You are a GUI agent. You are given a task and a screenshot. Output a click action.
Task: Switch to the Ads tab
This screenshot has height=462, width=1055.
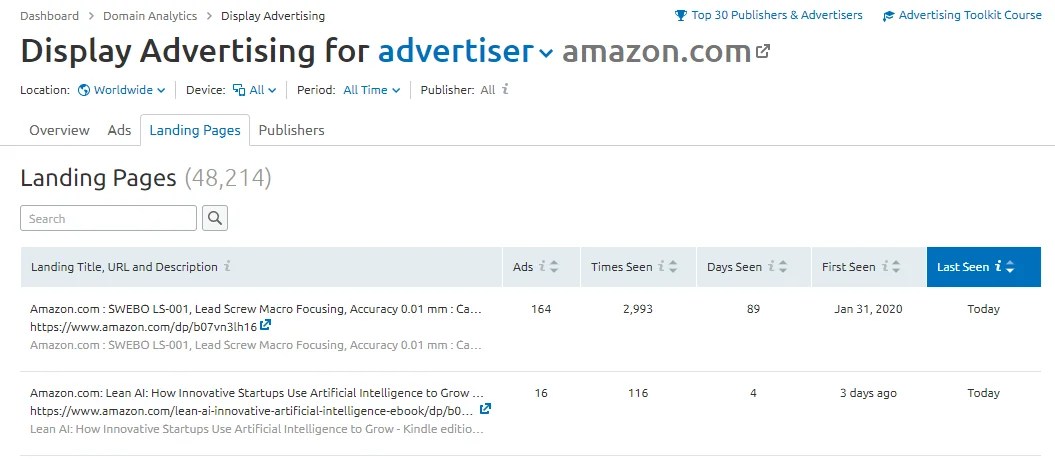point(119,130)
